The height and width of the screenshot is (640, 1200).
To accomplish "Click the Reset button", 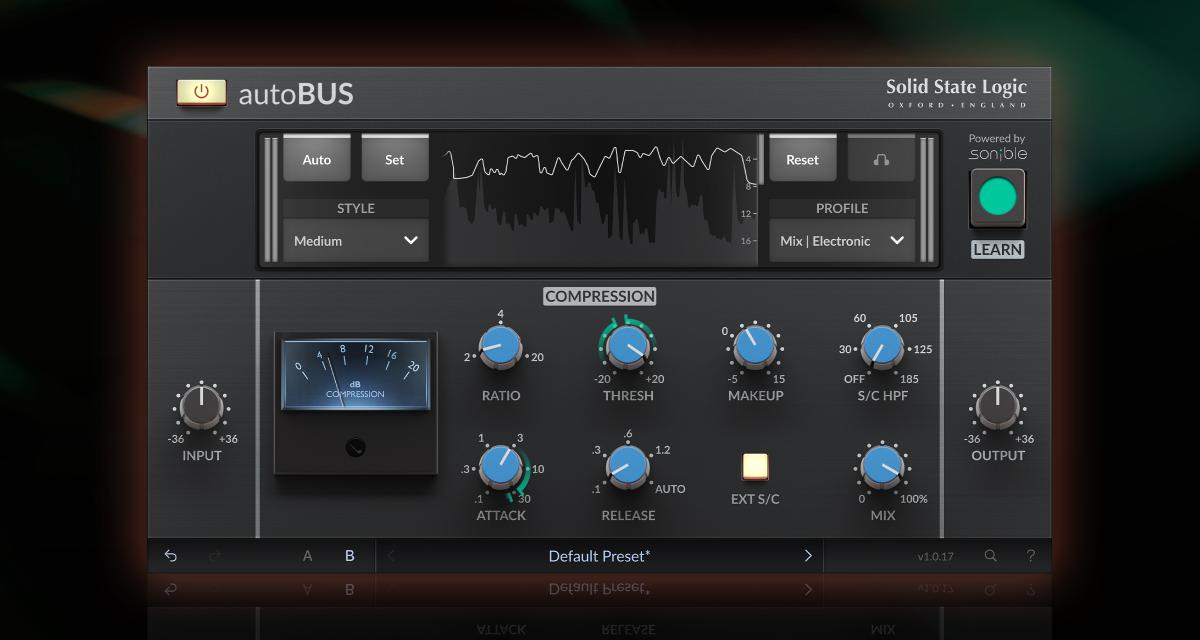I will 803,158.
